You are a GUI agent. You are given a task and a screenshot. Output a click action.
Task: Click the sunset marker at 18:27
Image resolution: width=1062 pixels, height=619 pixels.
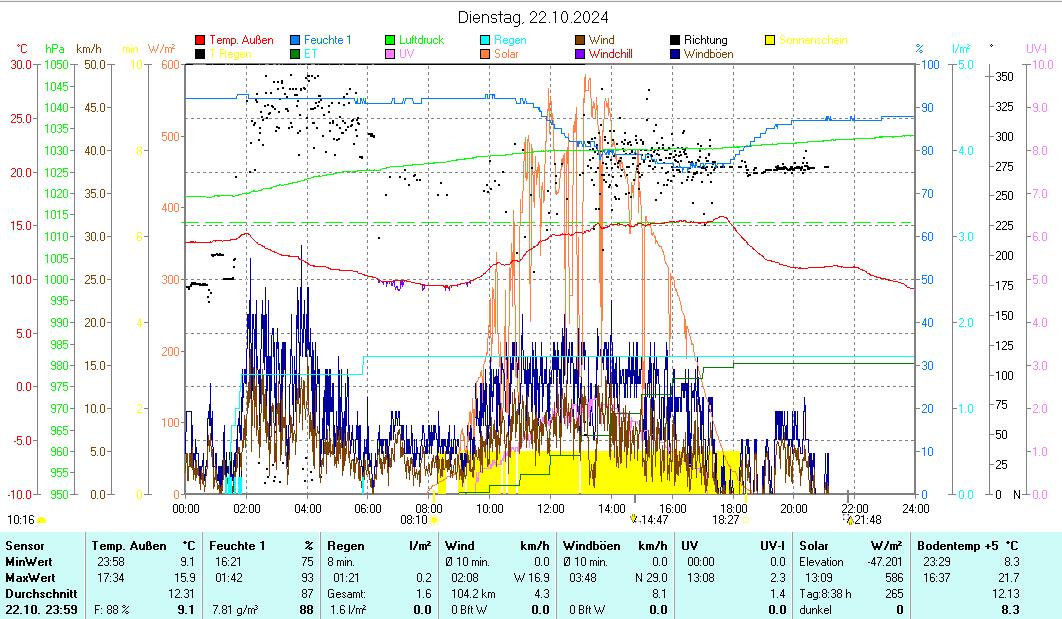(x=744, y=520)
